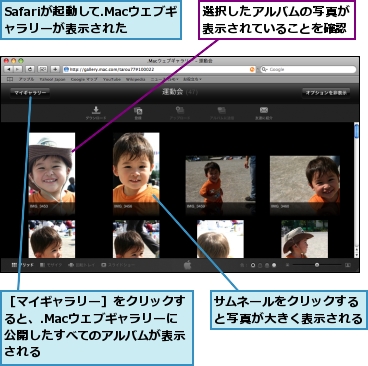Click the hide options button

tap(326, 93)
